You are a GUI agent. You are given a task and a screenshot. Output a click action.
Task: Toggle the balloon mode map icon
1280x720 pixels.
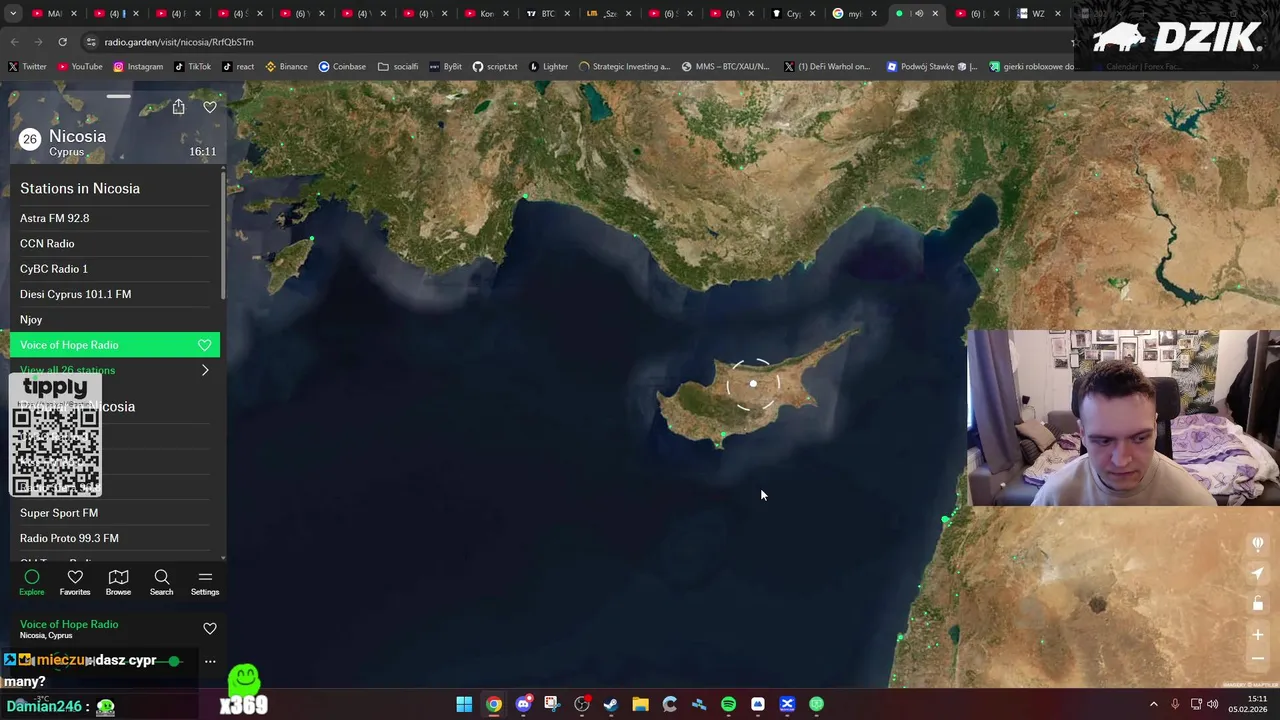point(1258,544)
